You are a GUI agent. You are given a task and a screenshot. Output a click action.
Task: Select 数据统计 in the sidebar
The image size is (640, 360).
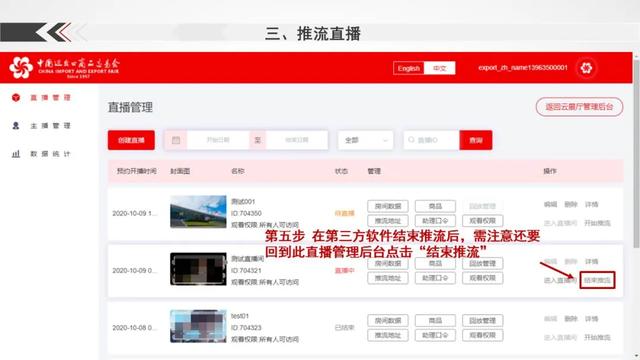50,154
